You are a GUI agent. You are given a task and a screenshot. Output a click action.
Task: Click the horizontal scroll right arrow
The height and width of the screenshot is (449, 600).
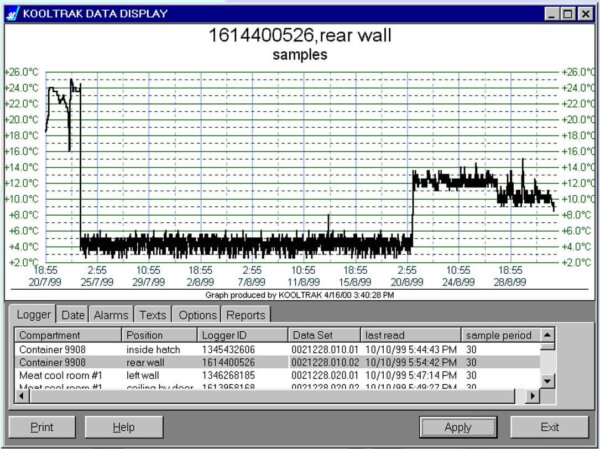(532, 396)
